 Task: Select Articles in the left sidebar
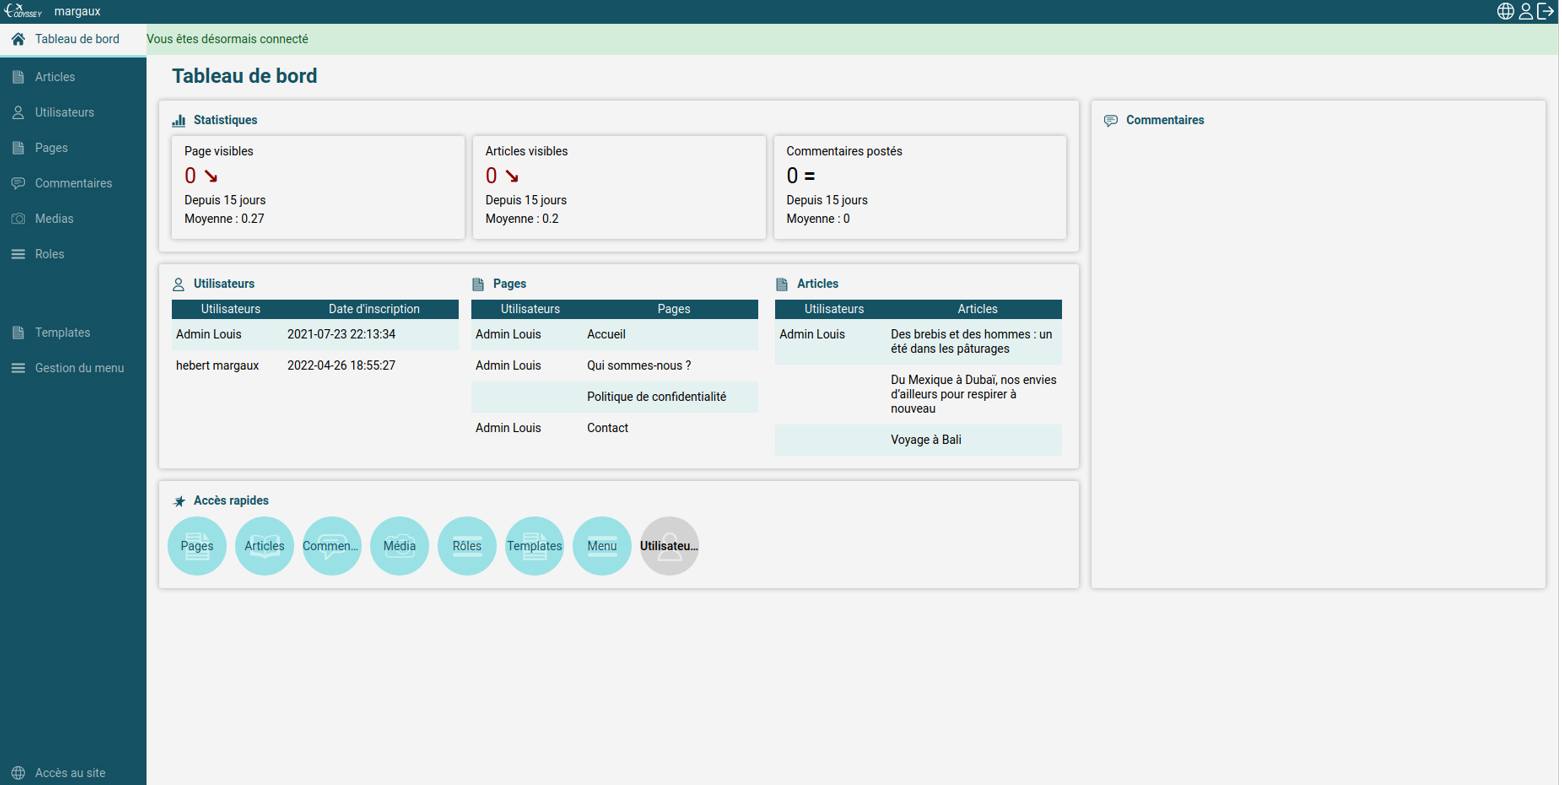[55, 77]
